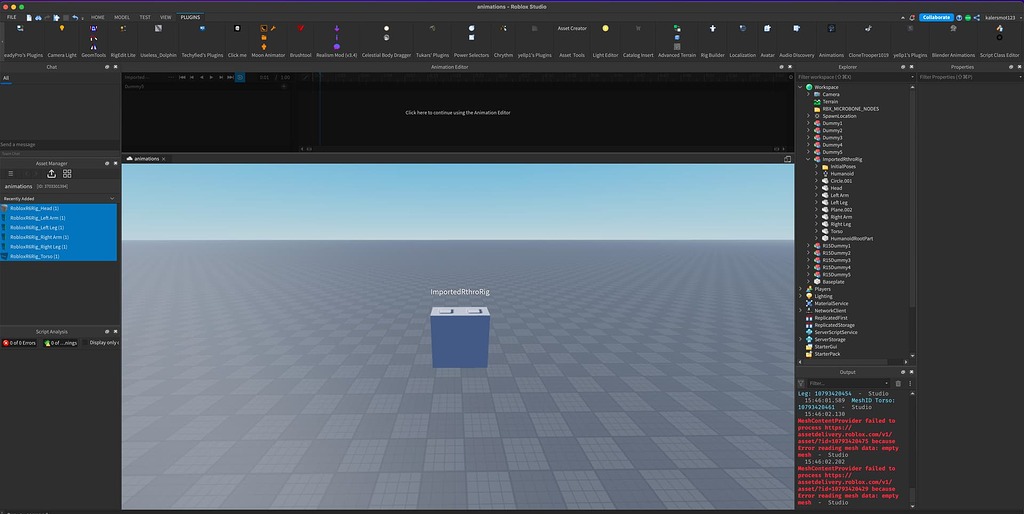Click the Filter Properties search field
The height and width of the screenshot is (514, 1024).
[970, 77]
